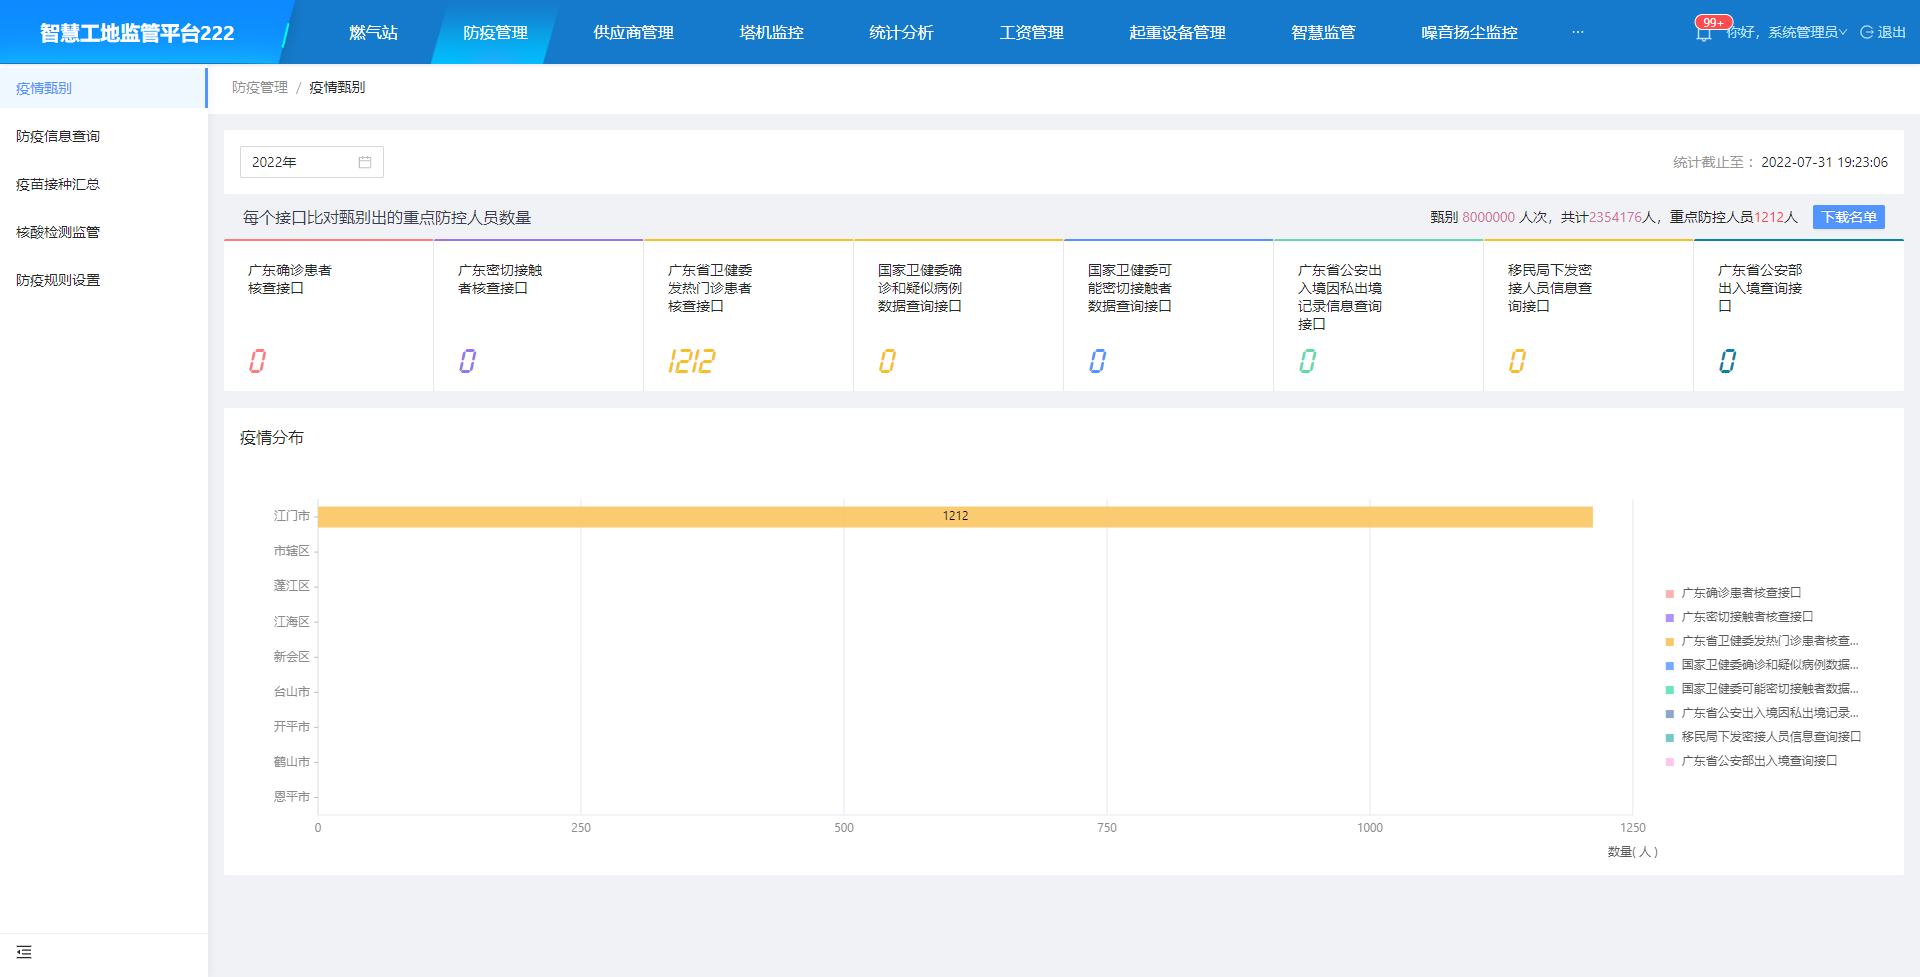Image resolution: width=1920 pixels, height=977 pixels.
Task: Click the 鹤山市 axis label
Action: [291, 762]
